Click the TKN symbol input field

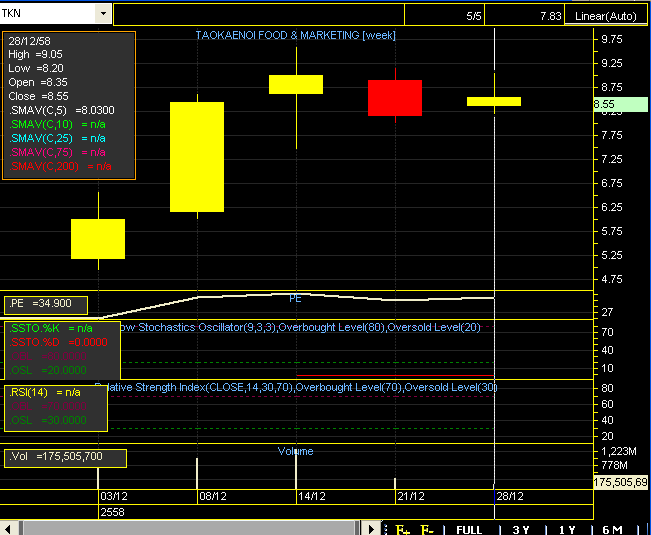click(x=48, y=13)
